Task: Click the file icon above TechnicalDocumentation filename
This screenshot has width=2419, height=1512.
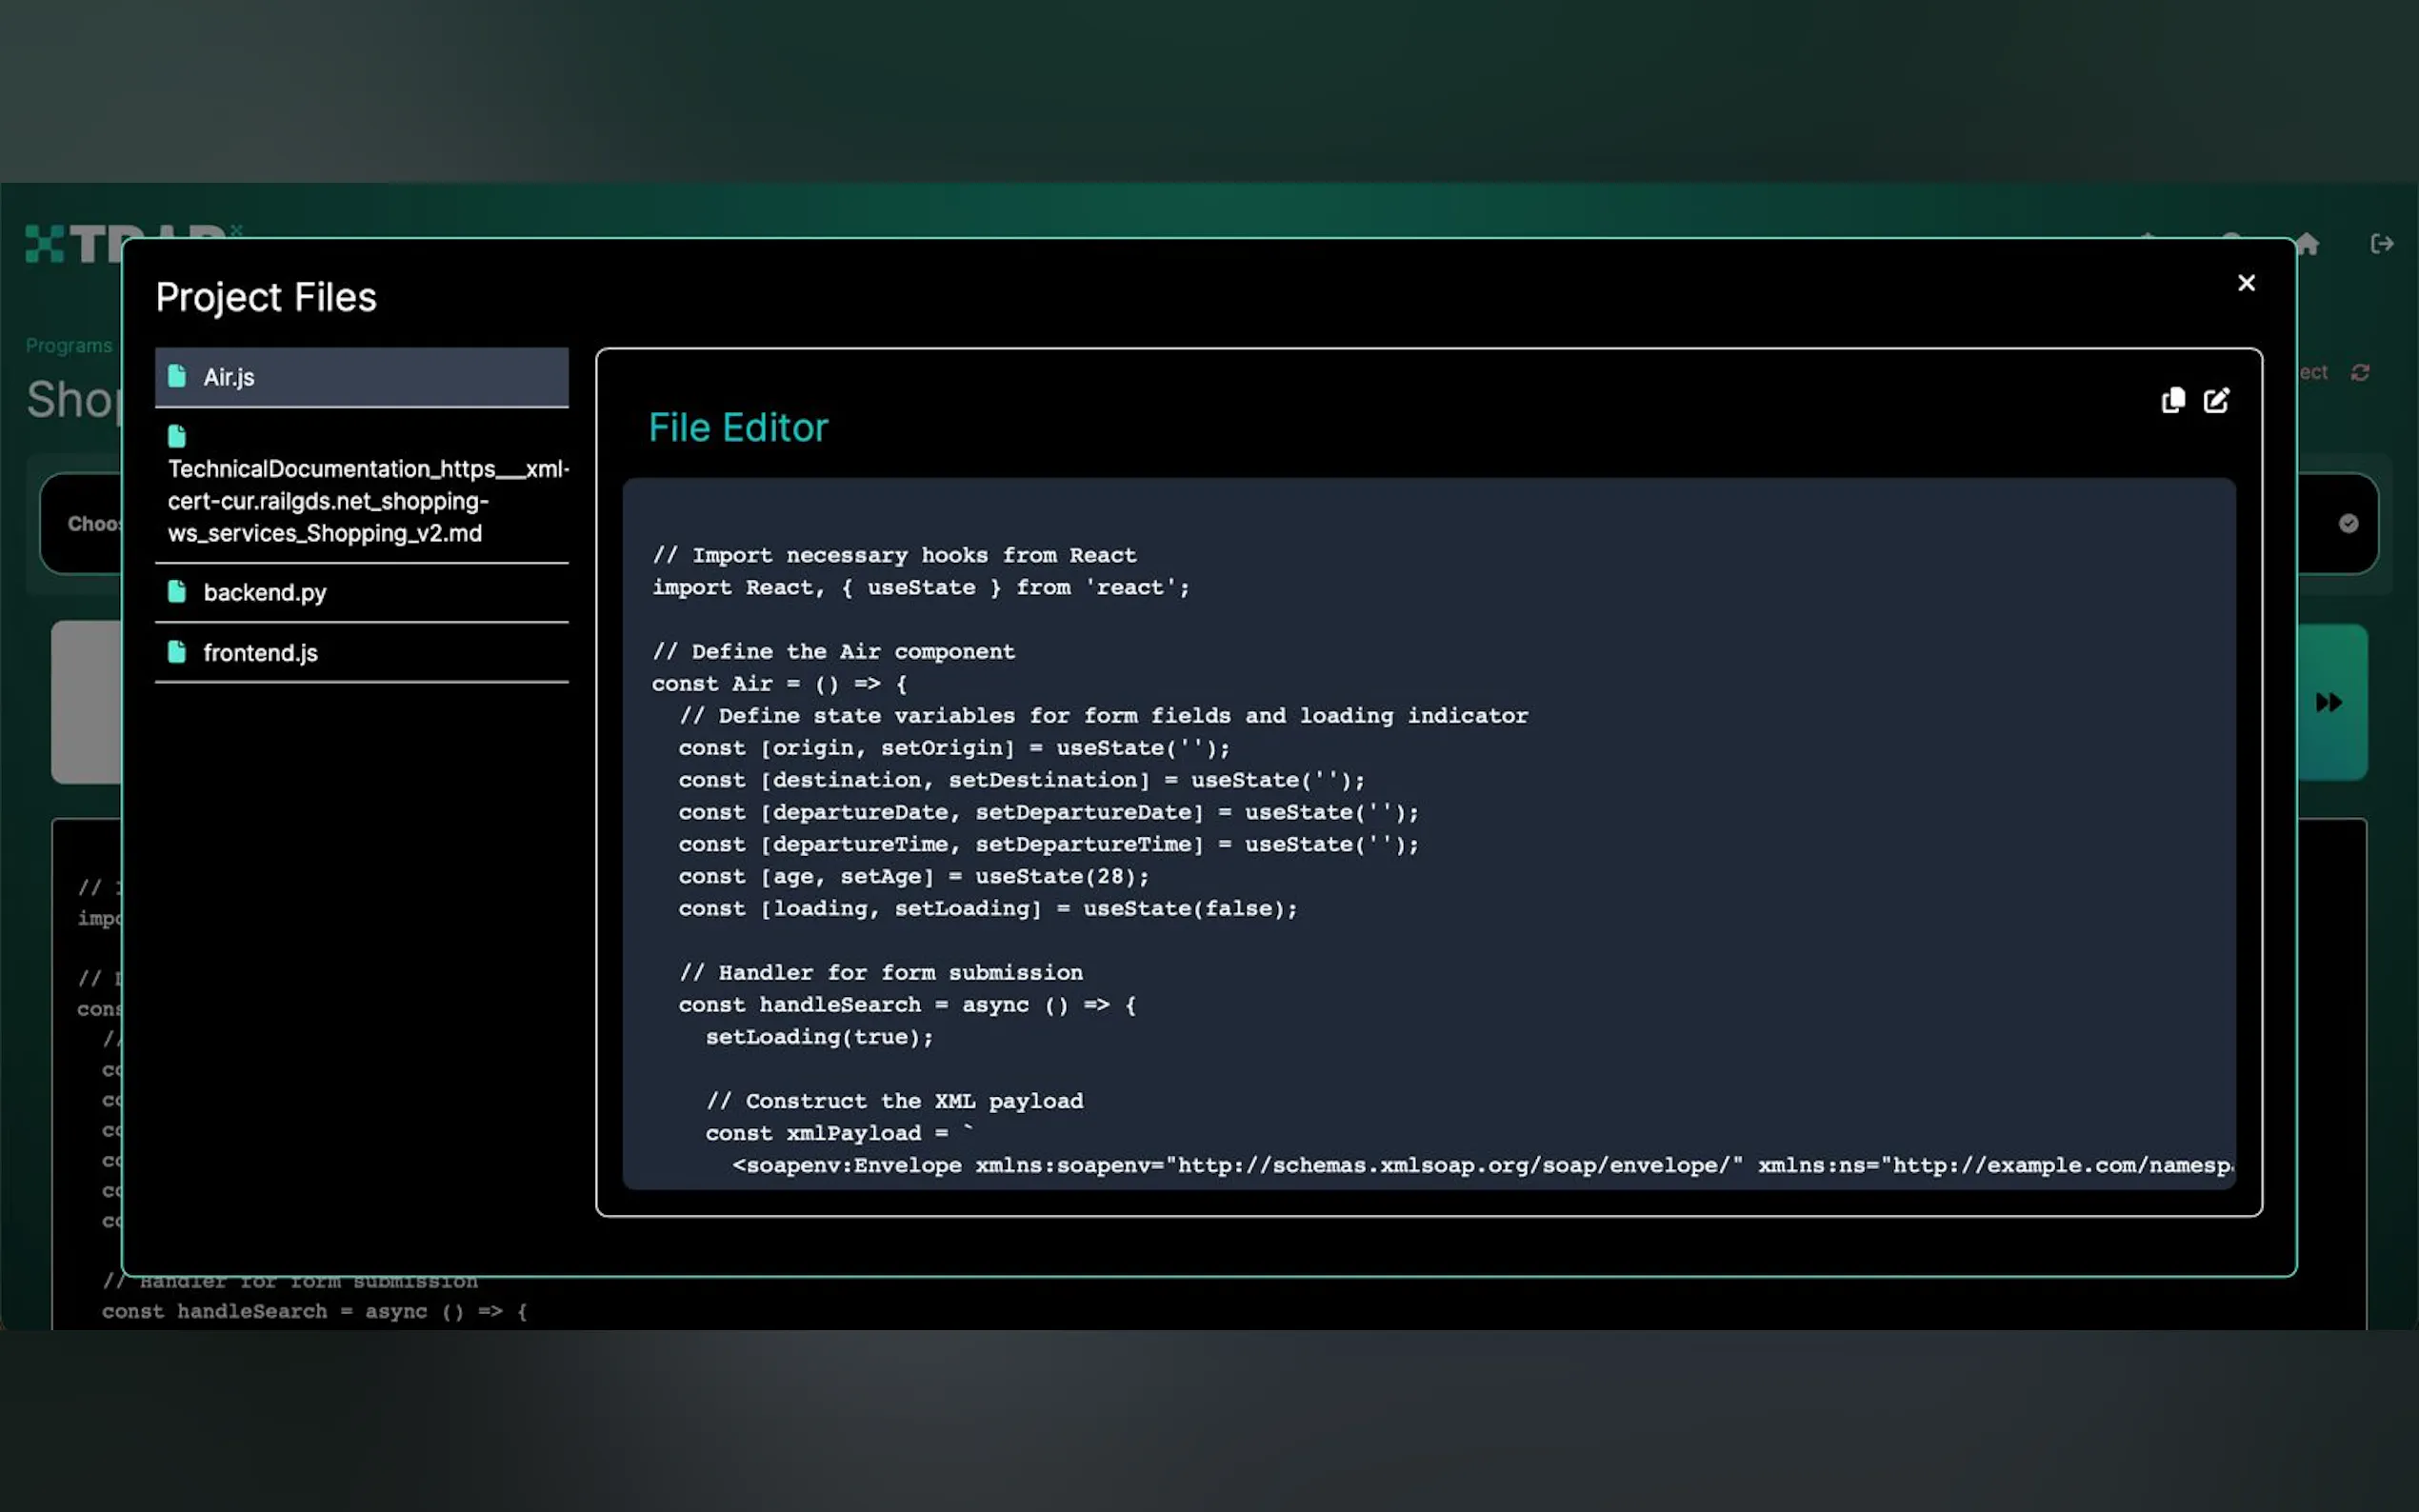Action: [x=177, y=436]
